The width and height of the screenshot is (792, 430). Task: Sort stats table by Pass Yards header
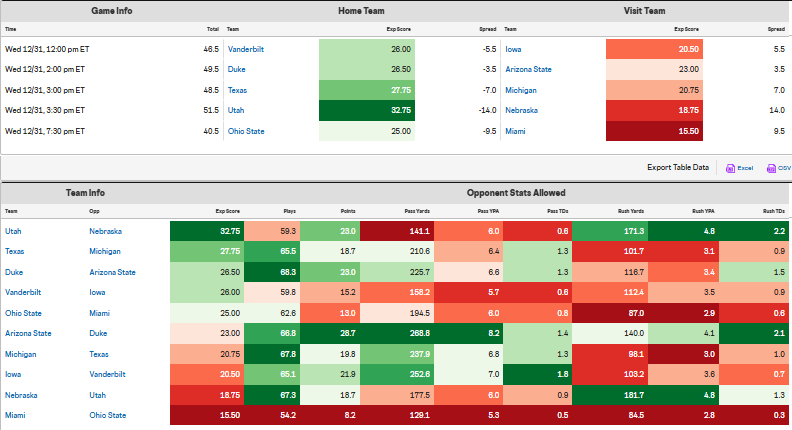[x=417, y=211]
